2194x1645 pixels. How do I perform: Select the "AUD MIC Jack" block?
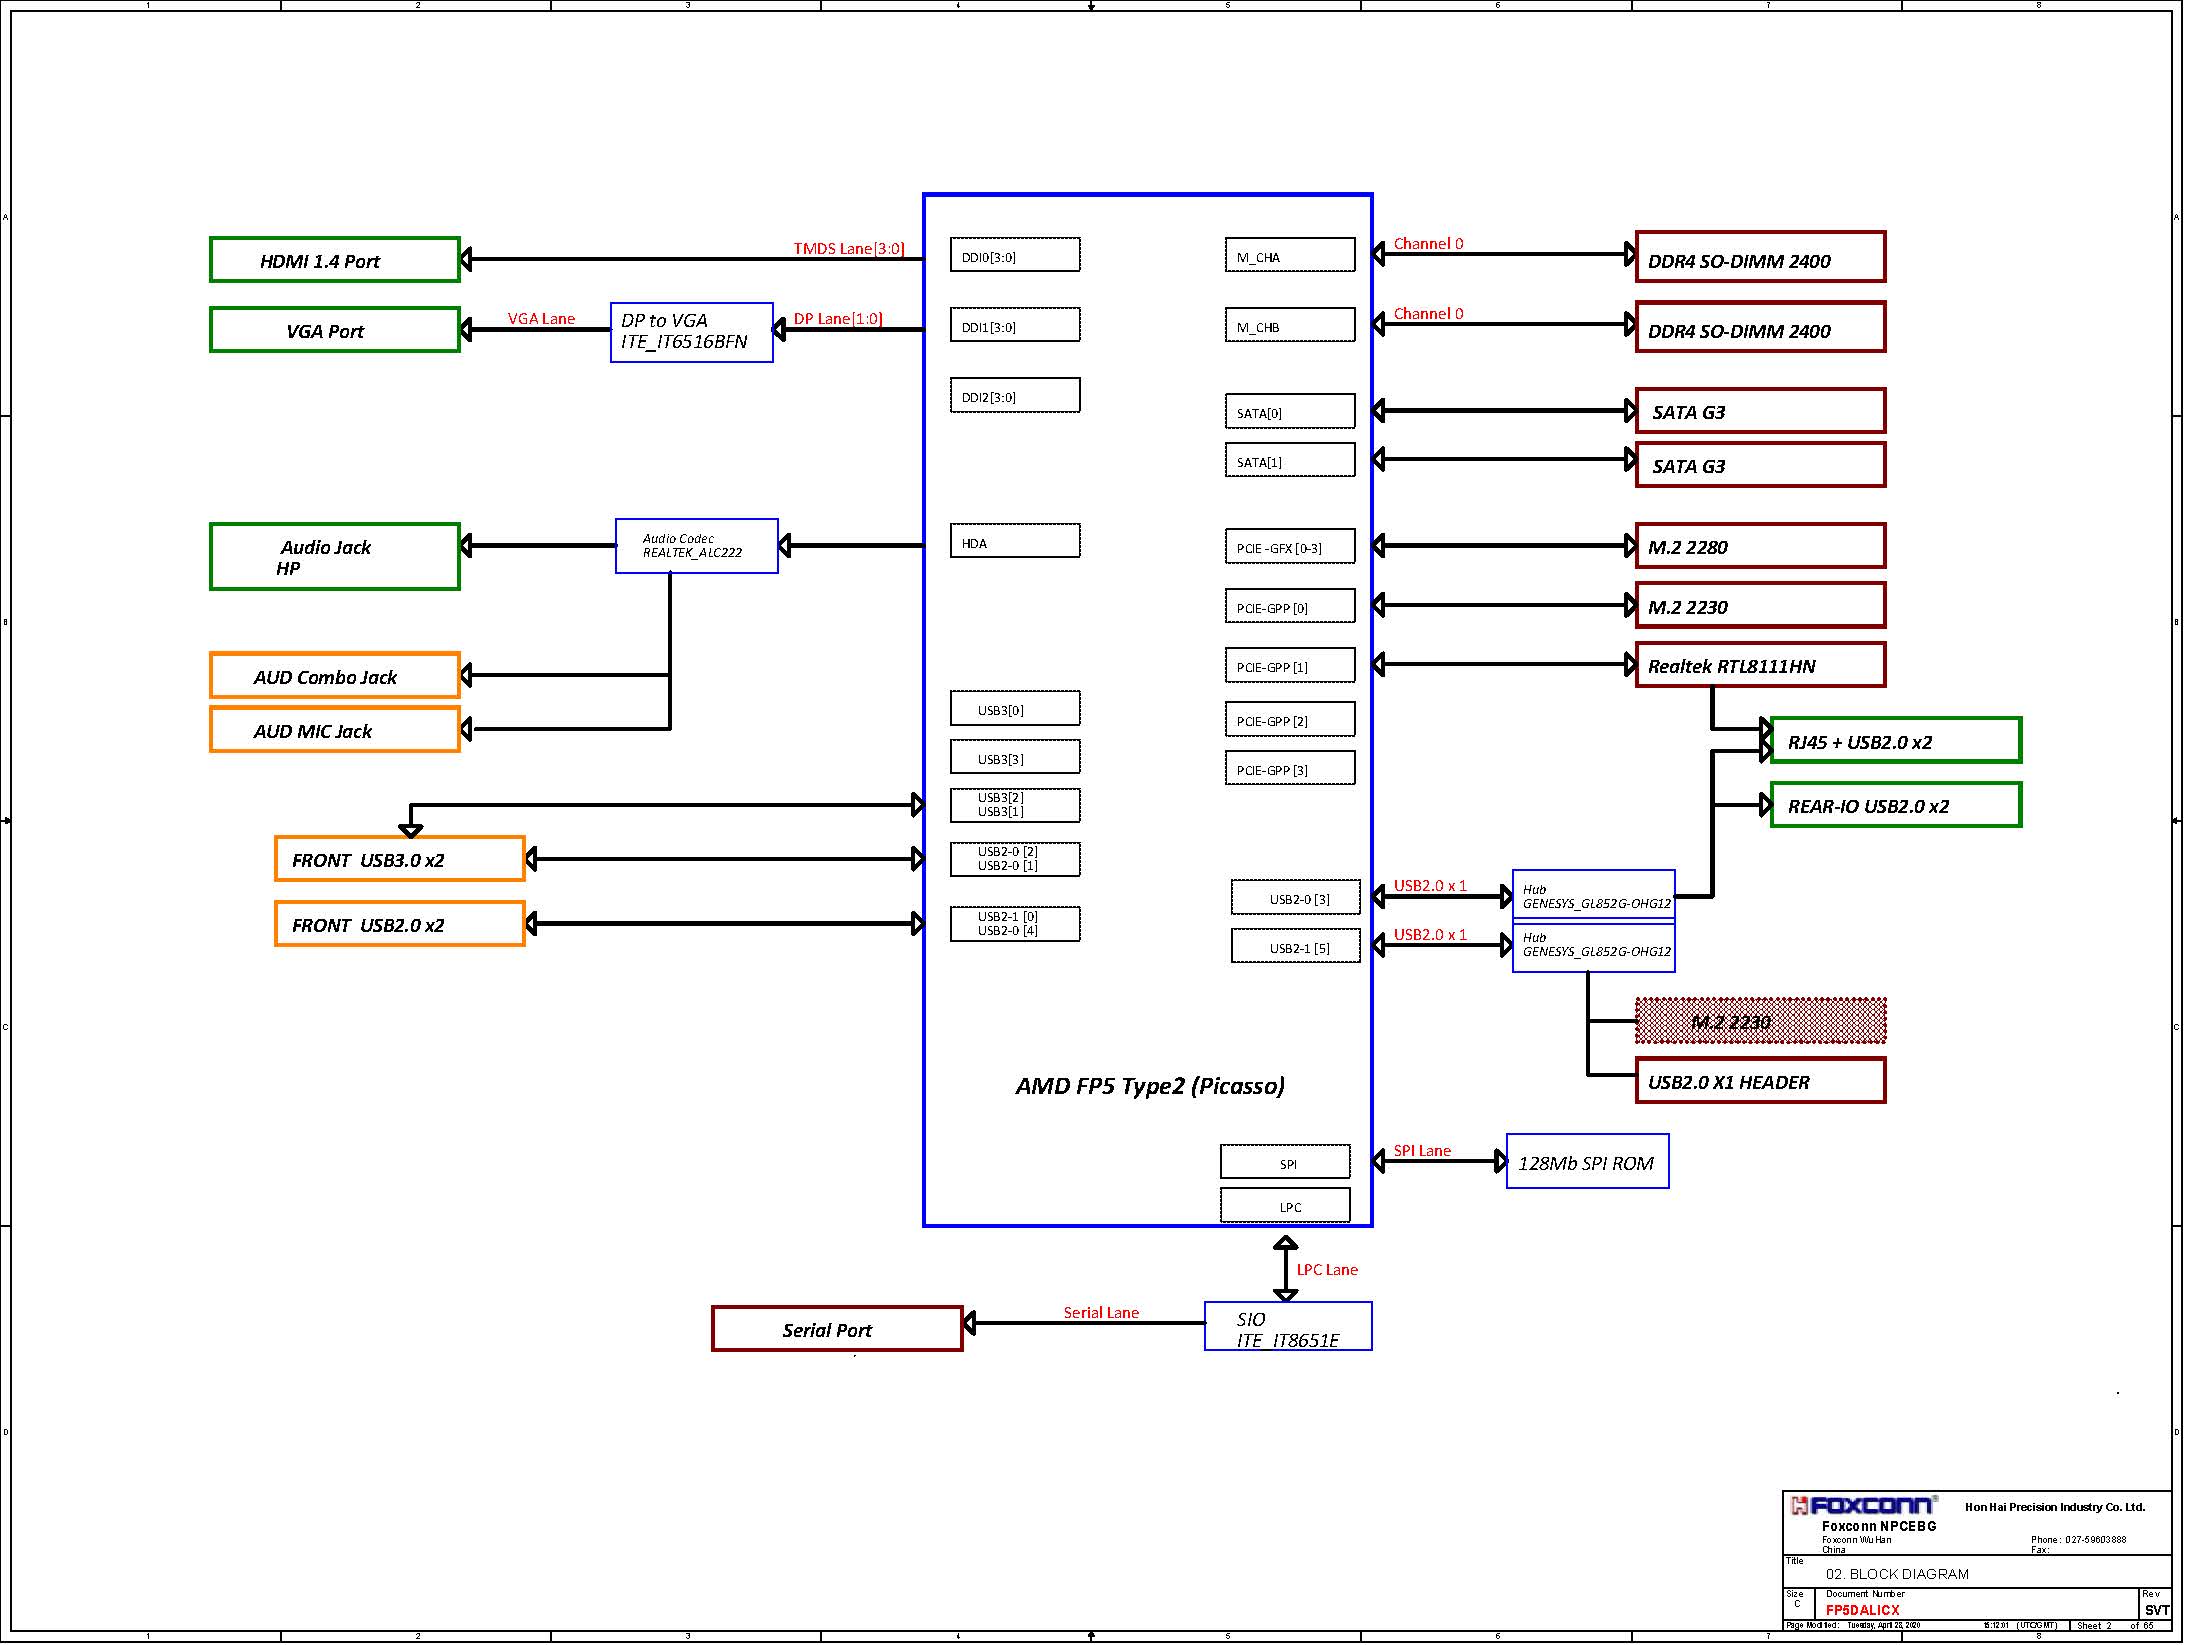335,730
